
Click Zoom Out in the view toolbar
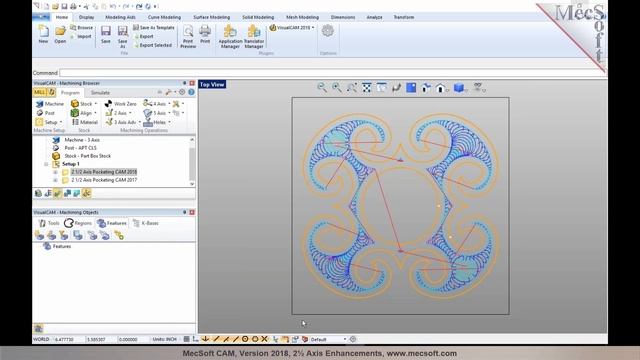pyautogui.click(x=322, y=87)
